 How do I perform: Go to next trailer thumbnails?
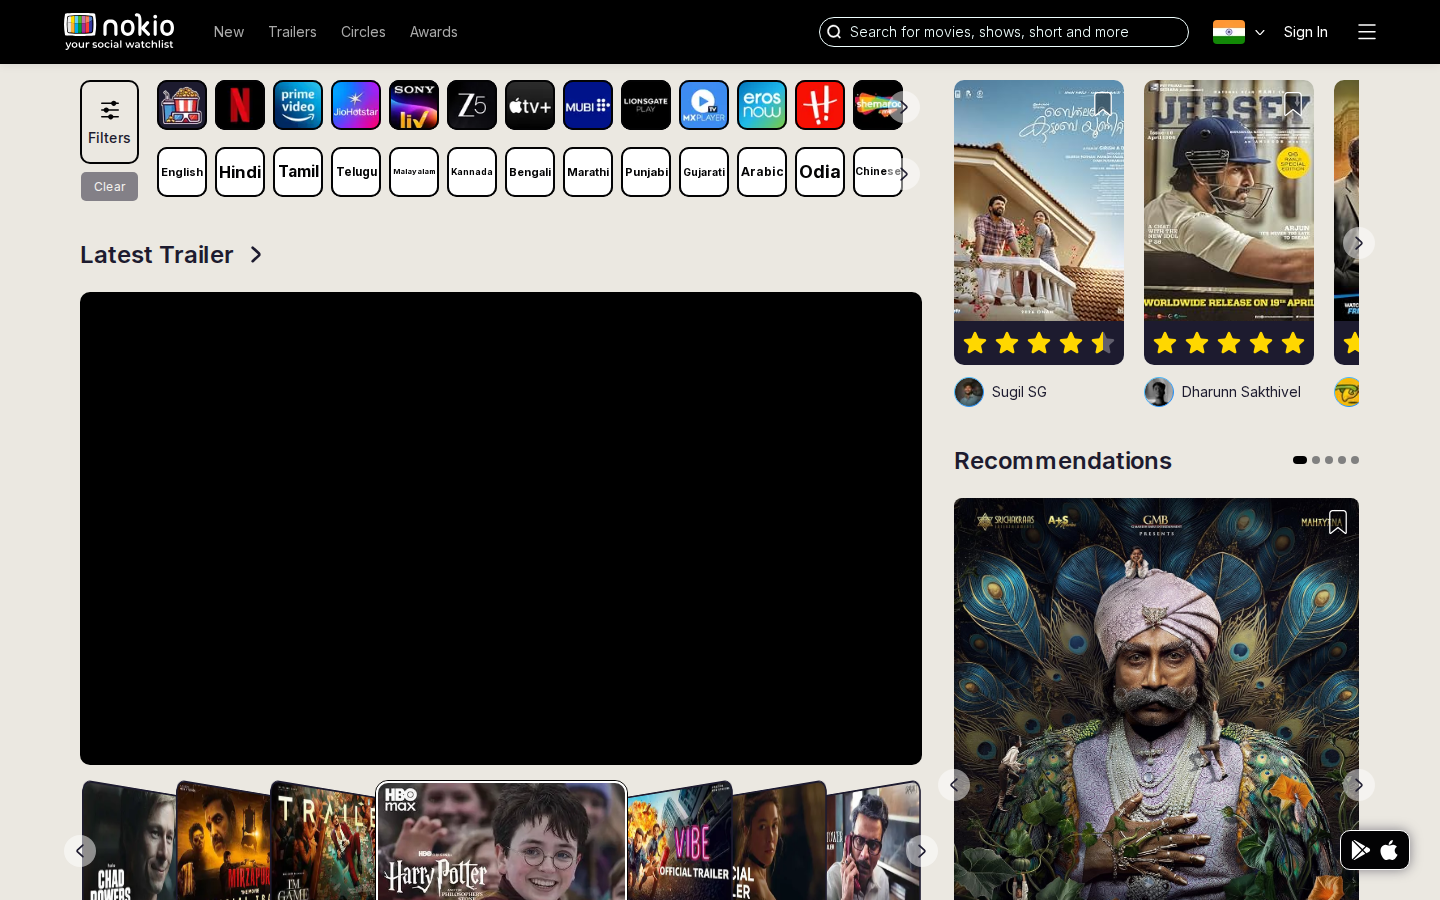[922, 851]
